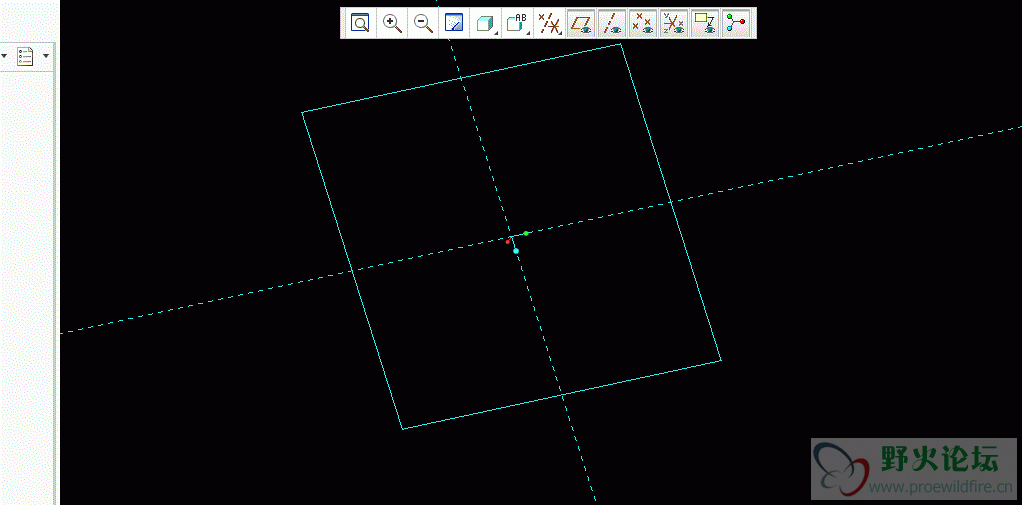Pick the red spin center dot
The width and height of the screenshot is (1022, 505).
pos(508,242)
